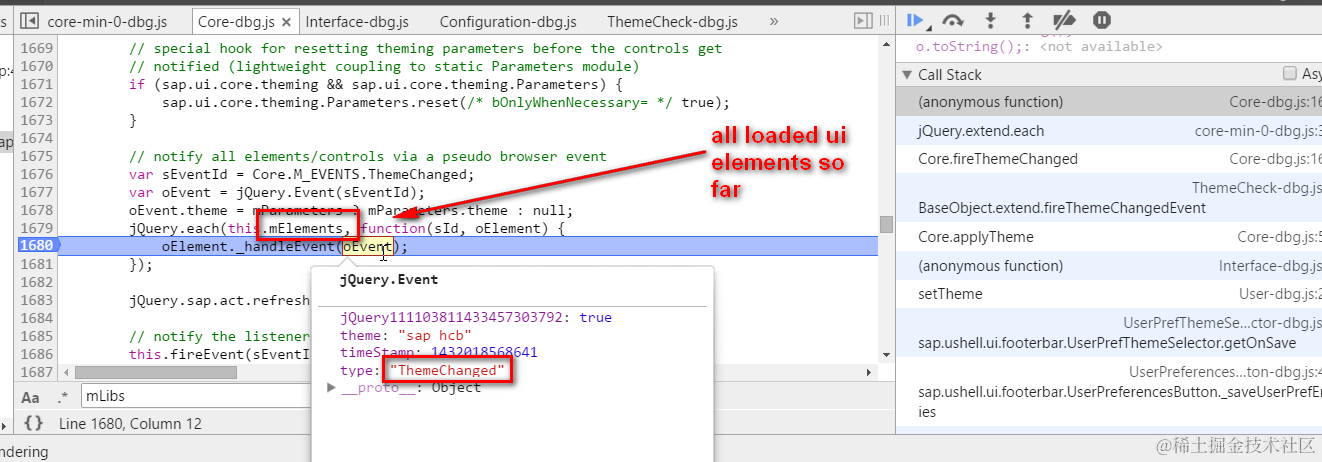Deactivate all breakpoints

(1065, 20)
